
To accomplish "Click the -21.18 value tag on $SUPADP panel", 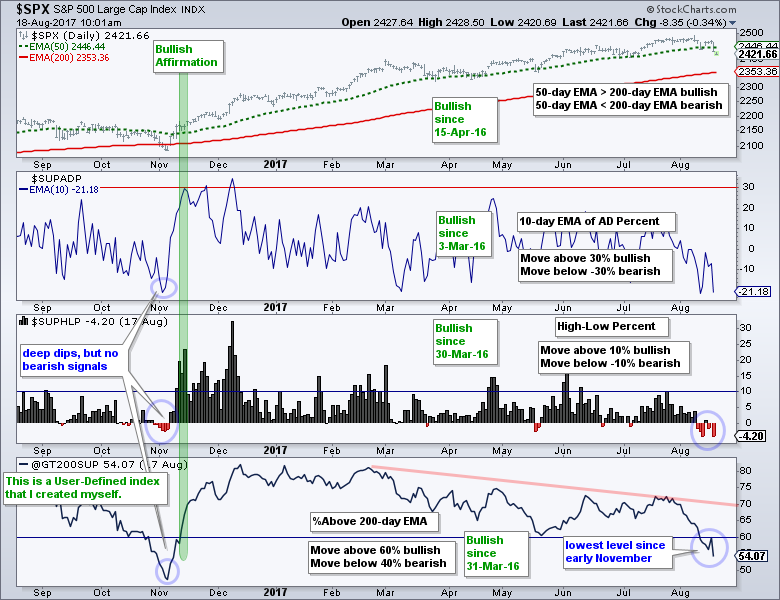I will 752,292.
